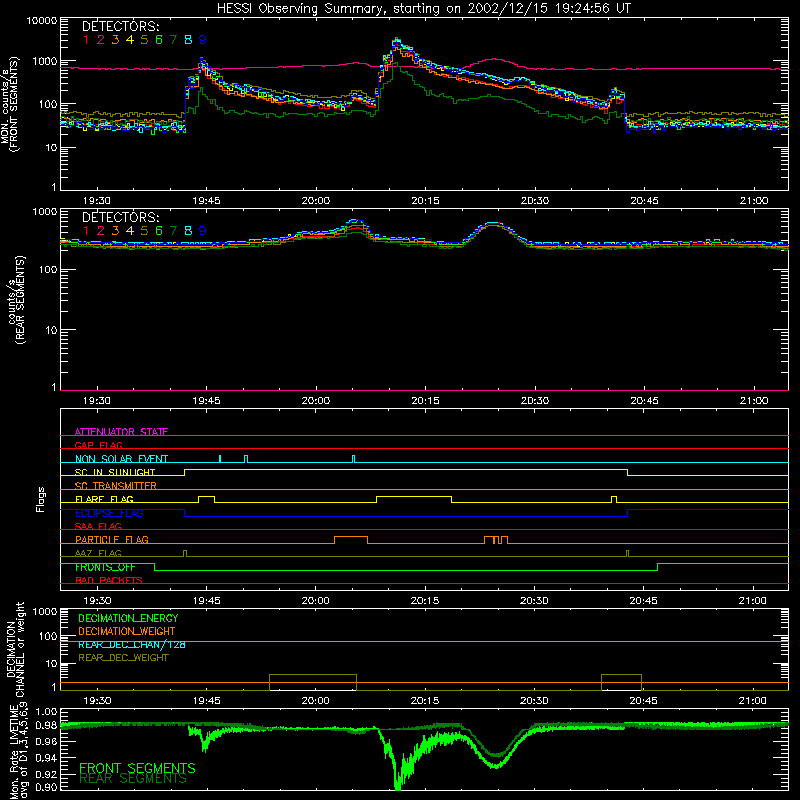Image resolution: width=800 pixels, height=800 pixels.
Task: Click detector '3' in rear segments legend
Action: coord(115,231)
